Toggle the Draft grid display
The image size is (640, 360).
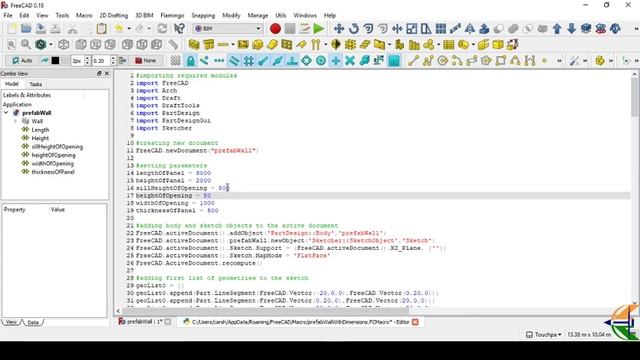click(x=176, y=61)
